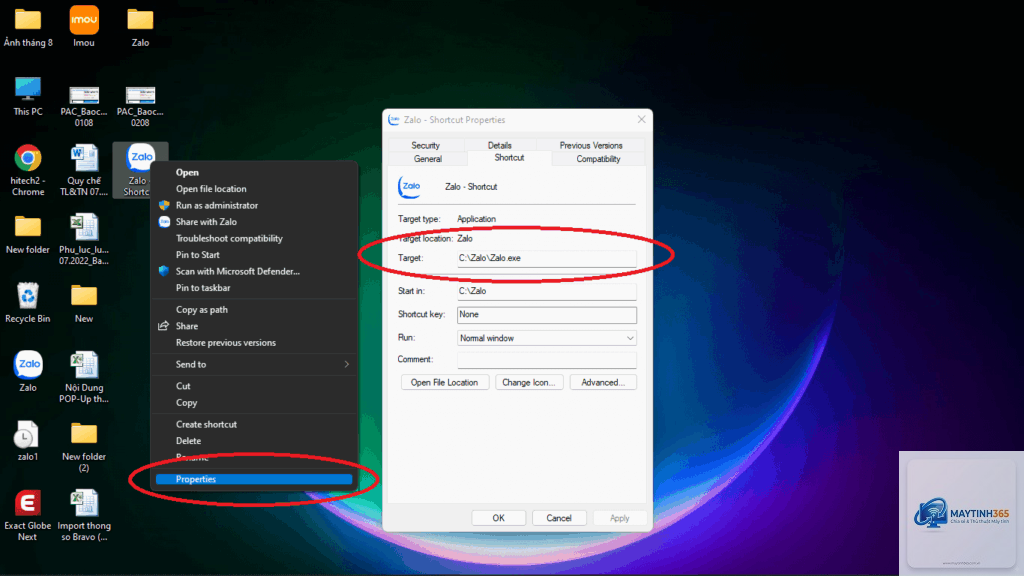
Task: Switch to the Security tab
Action: tap(426, 145)
